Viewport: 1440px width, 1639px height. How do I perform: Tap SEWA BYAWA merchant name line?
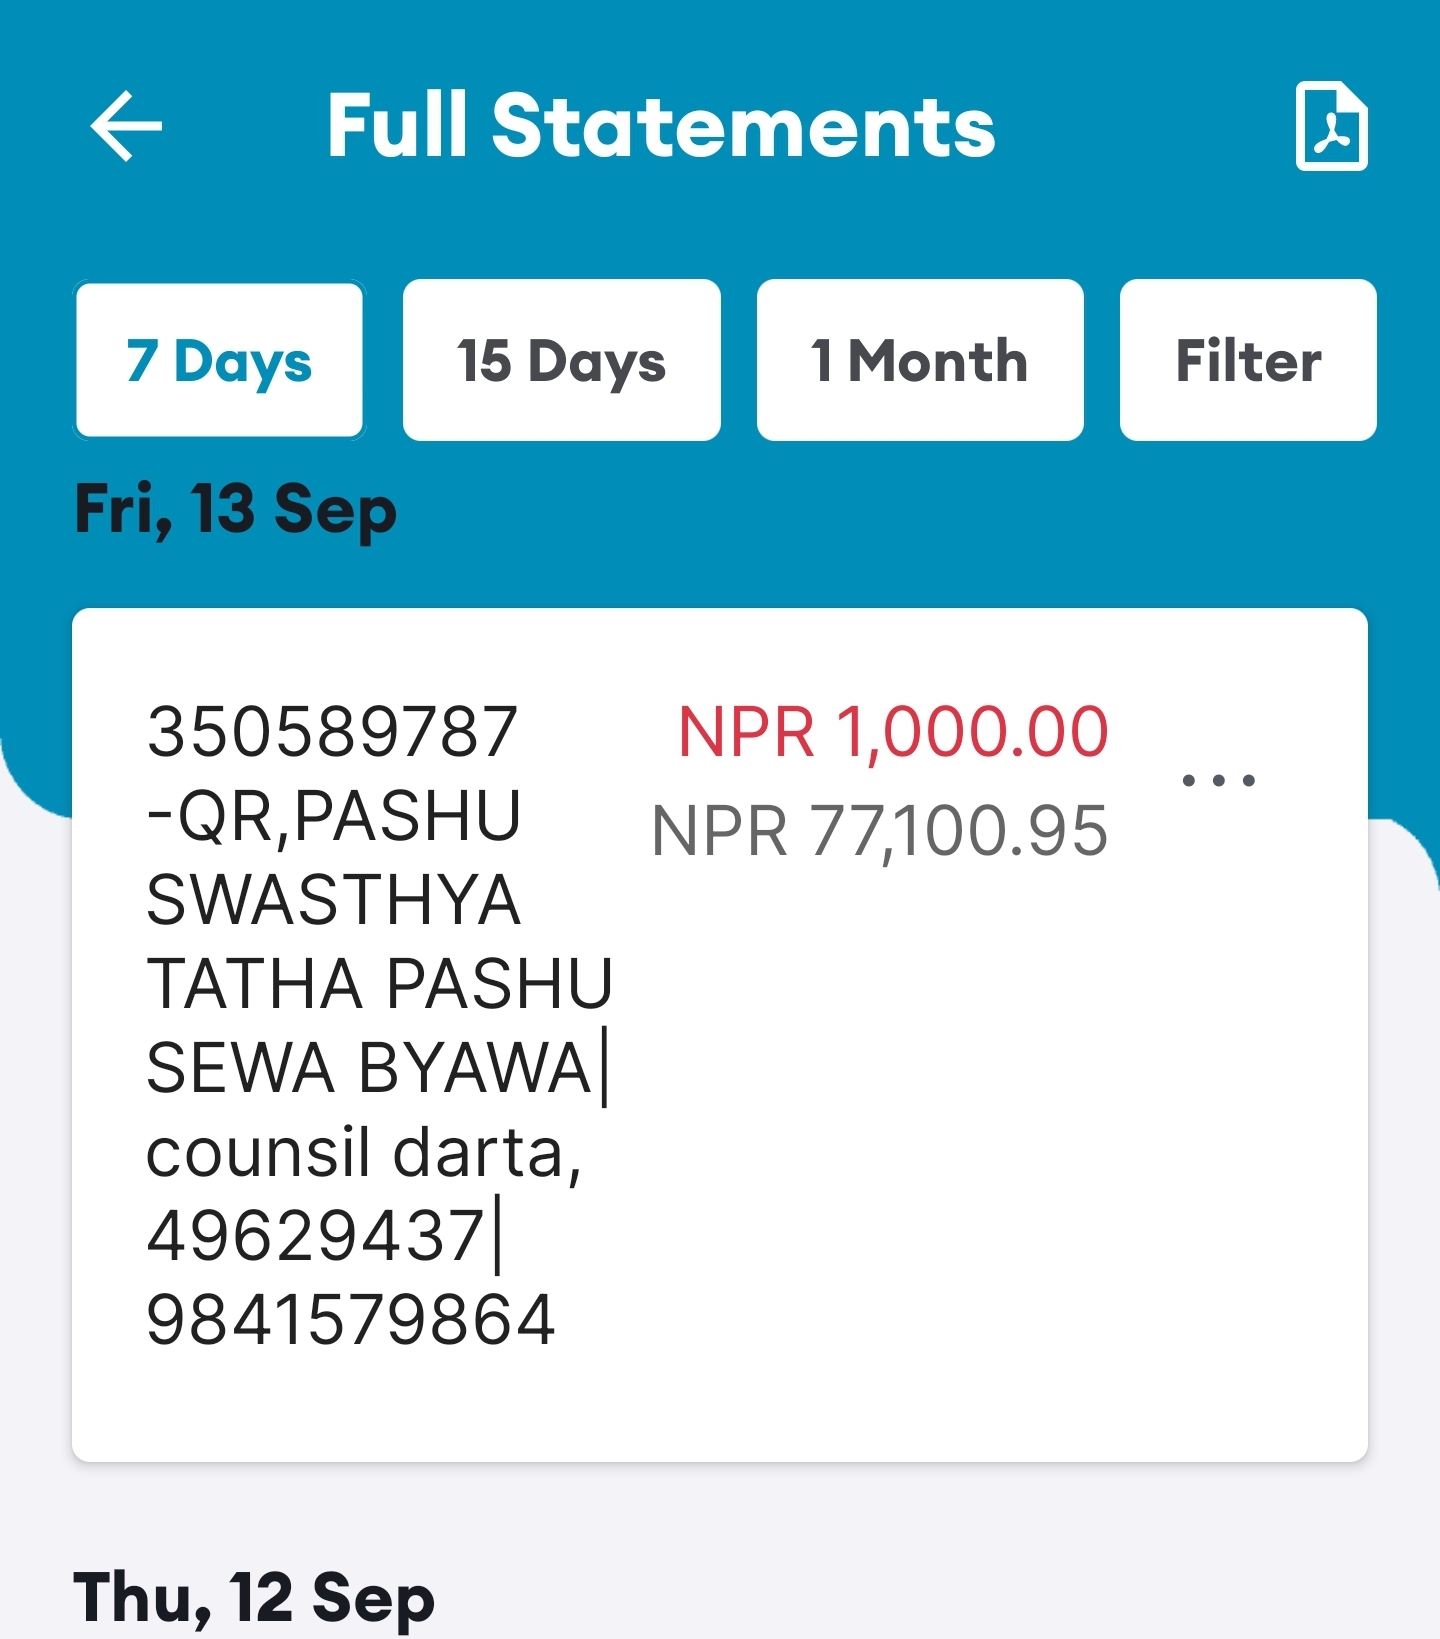pyautogui.click(x=369, y=1068)
